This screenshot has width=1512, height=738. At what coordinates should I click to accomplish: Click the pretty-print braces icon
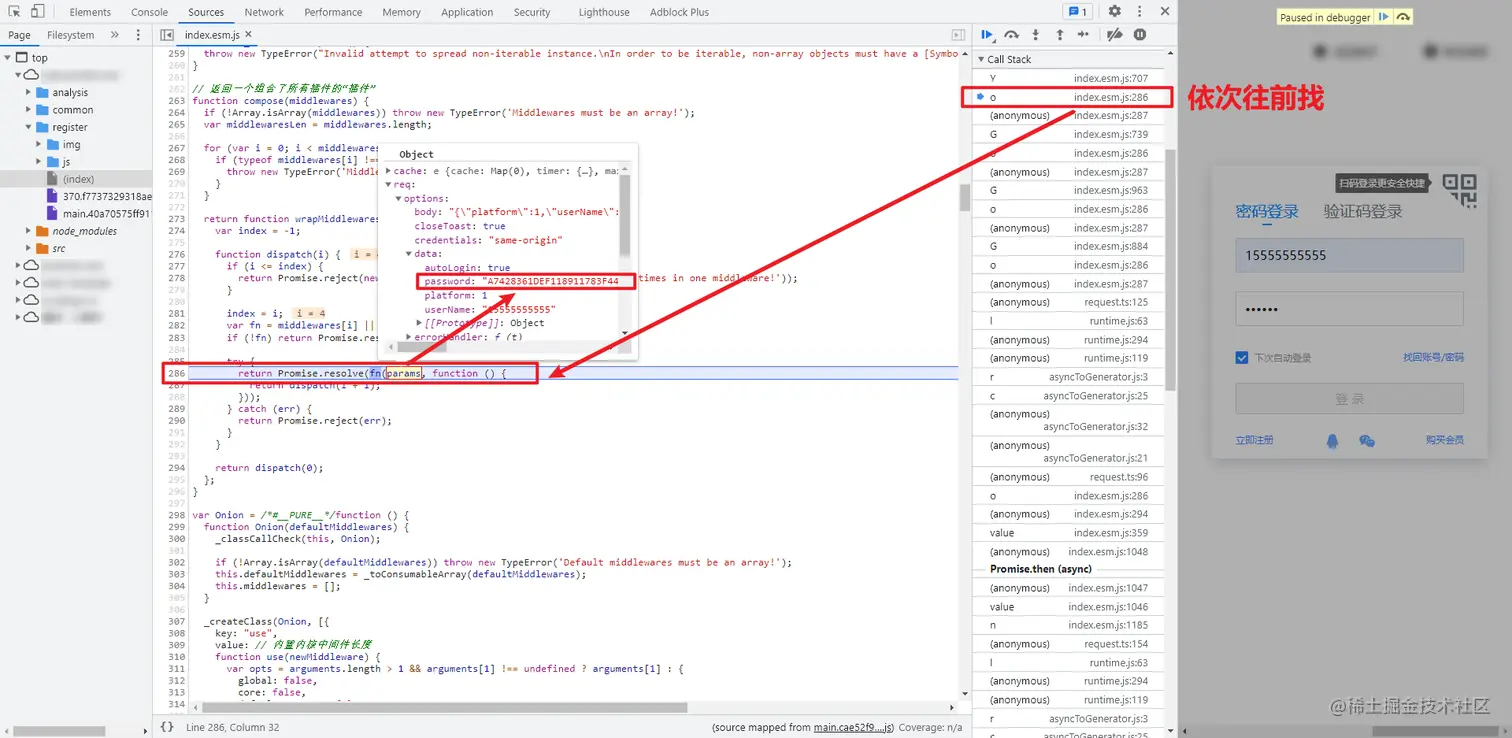click(x=167, y=727)
